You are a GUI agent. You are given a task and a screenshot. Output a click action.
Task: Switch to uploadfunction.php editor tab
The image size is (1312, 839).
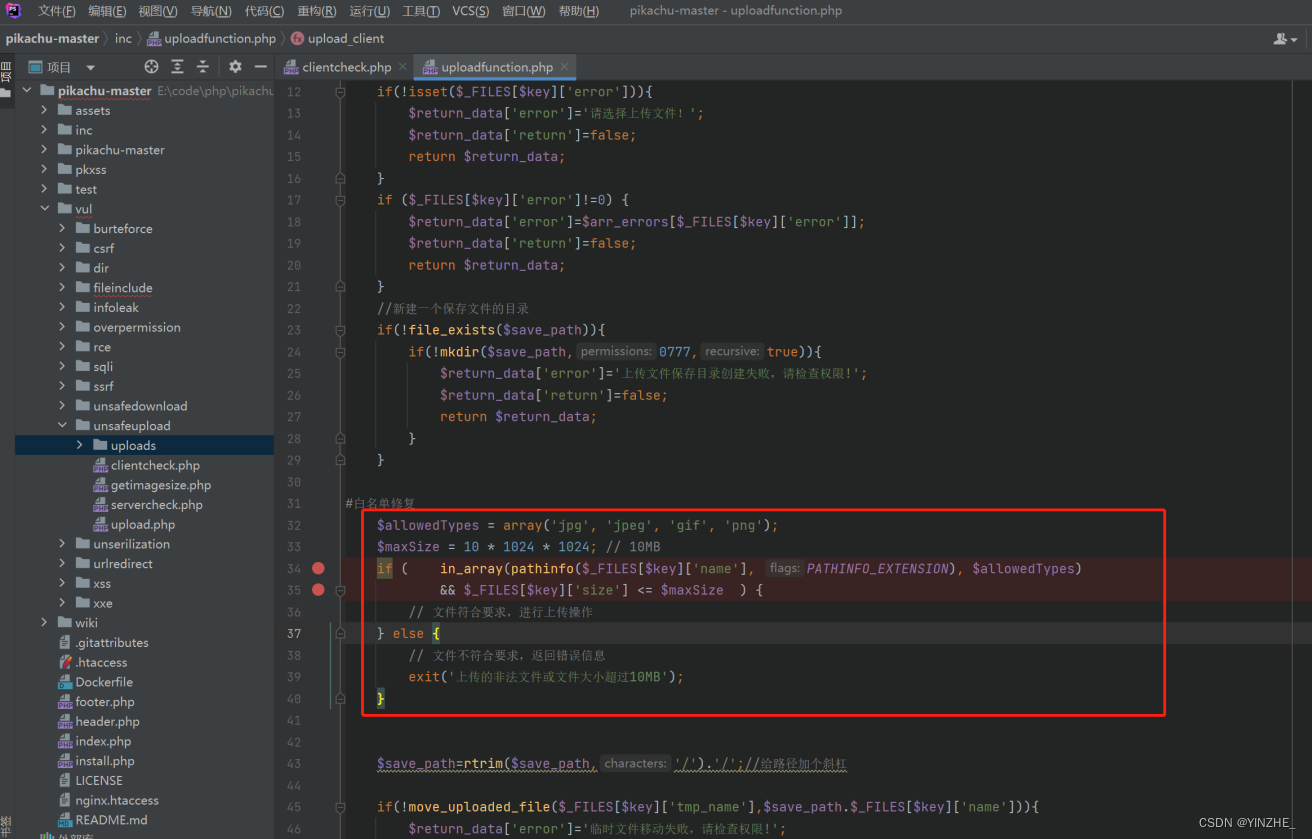(497, 67)
